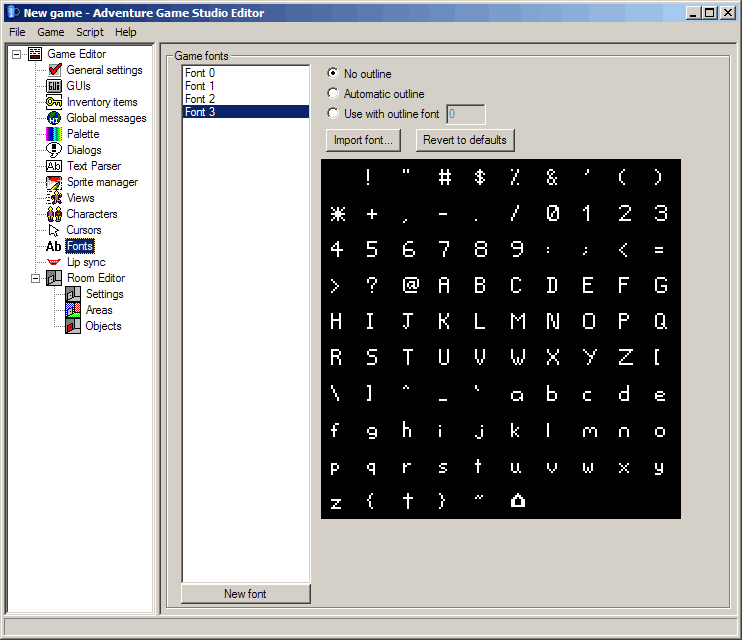742x640 pixels.
Task: Click the Global messages globe icon
Action: point(54,118)
